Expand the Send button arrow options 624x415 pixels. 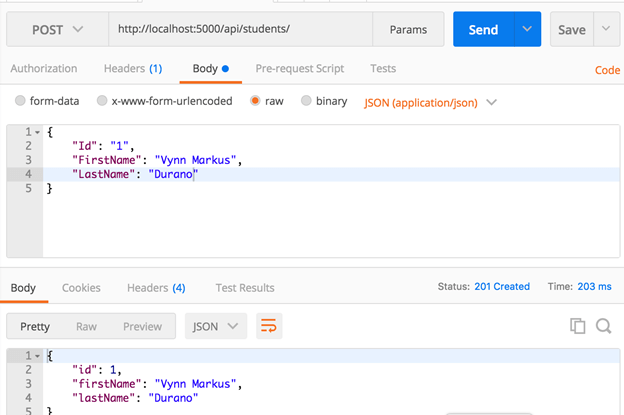[x=528, y=30]
